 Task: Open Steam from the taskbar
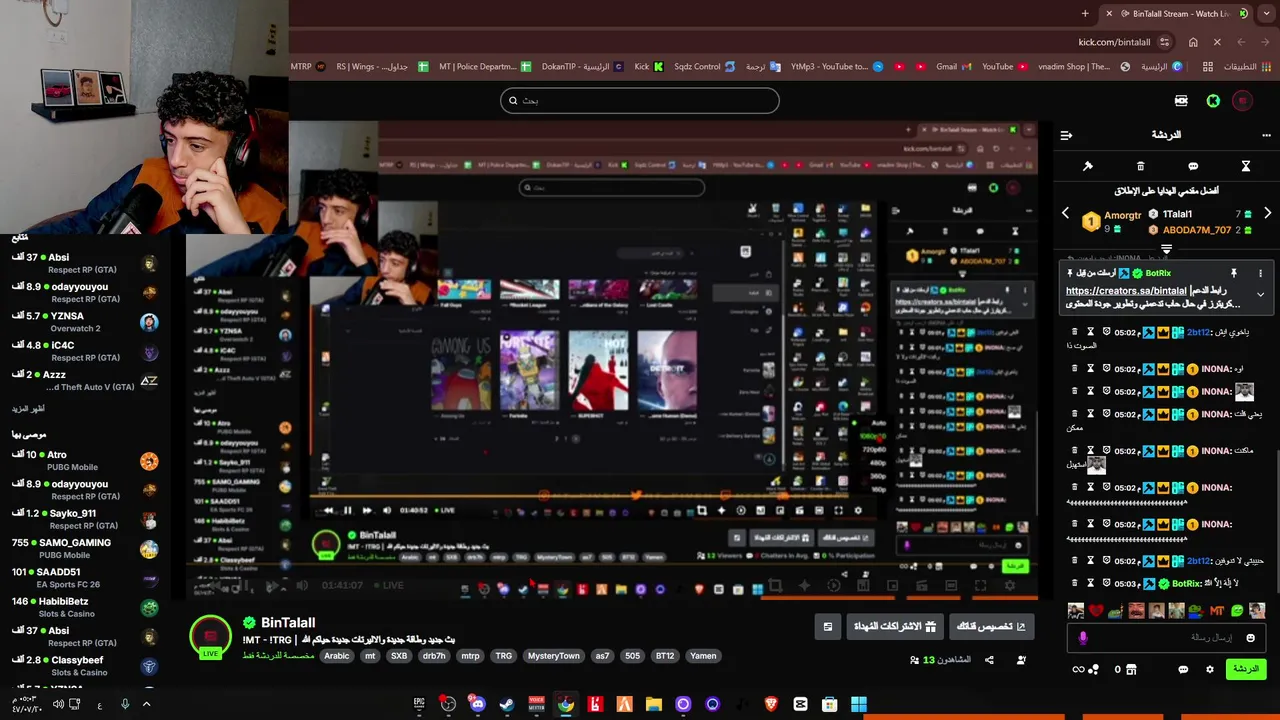click(507, 704)
